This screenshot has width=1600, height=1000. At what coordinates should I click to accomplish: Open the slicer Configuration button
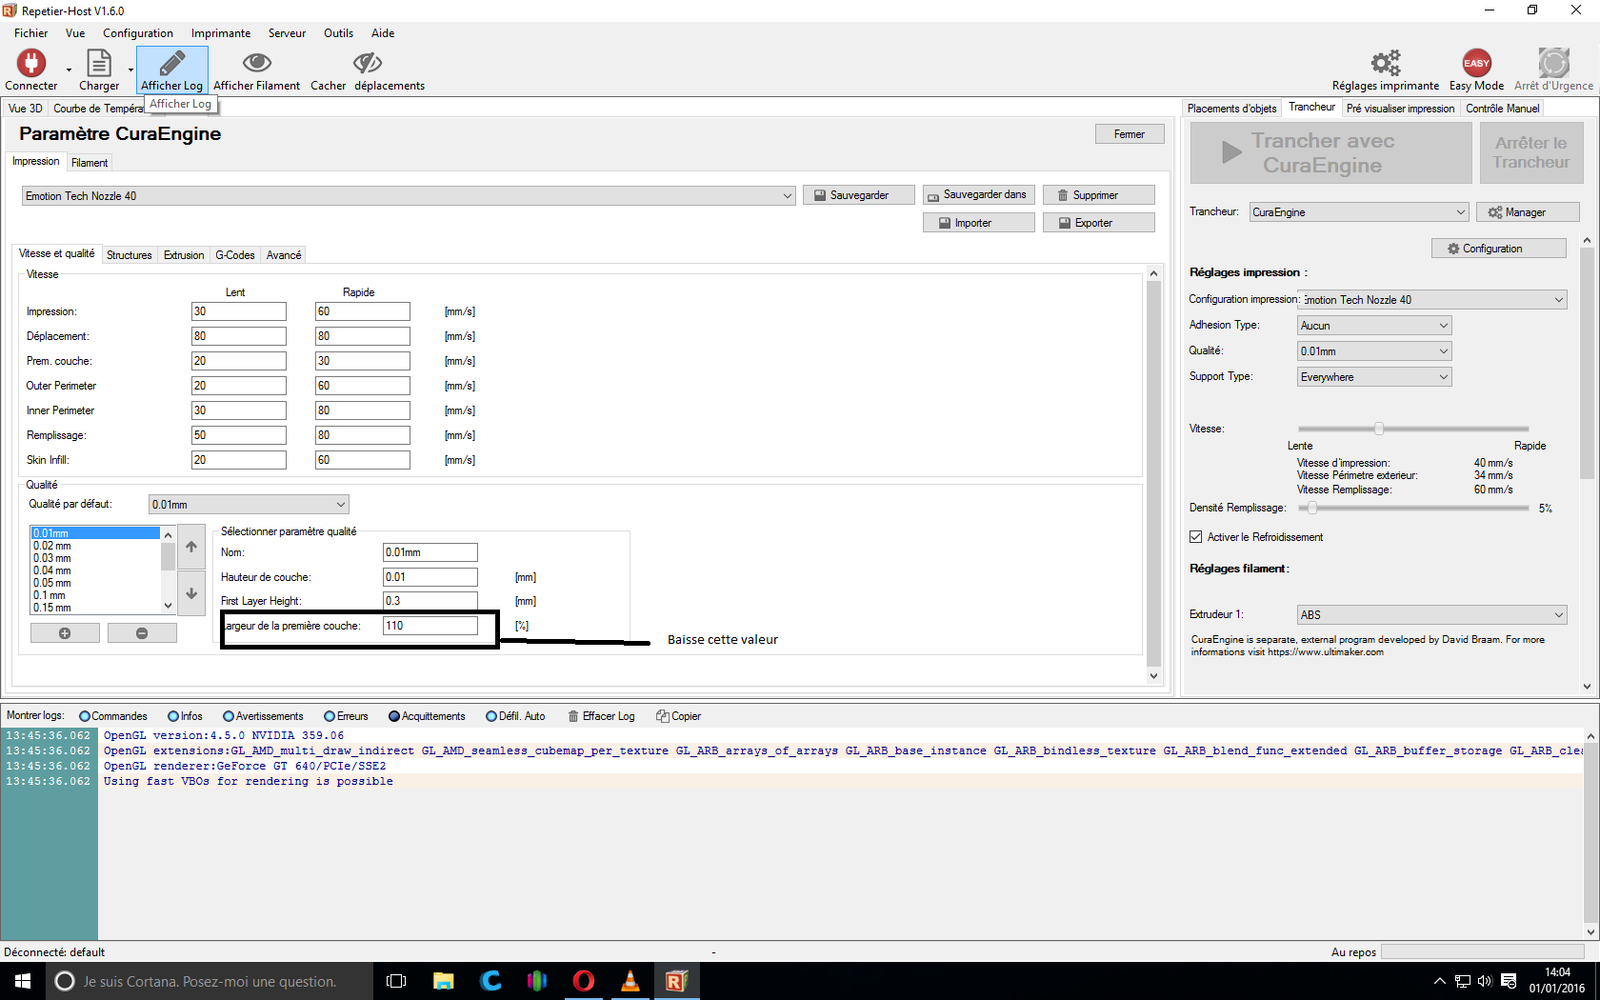[x=1499, y=248]
